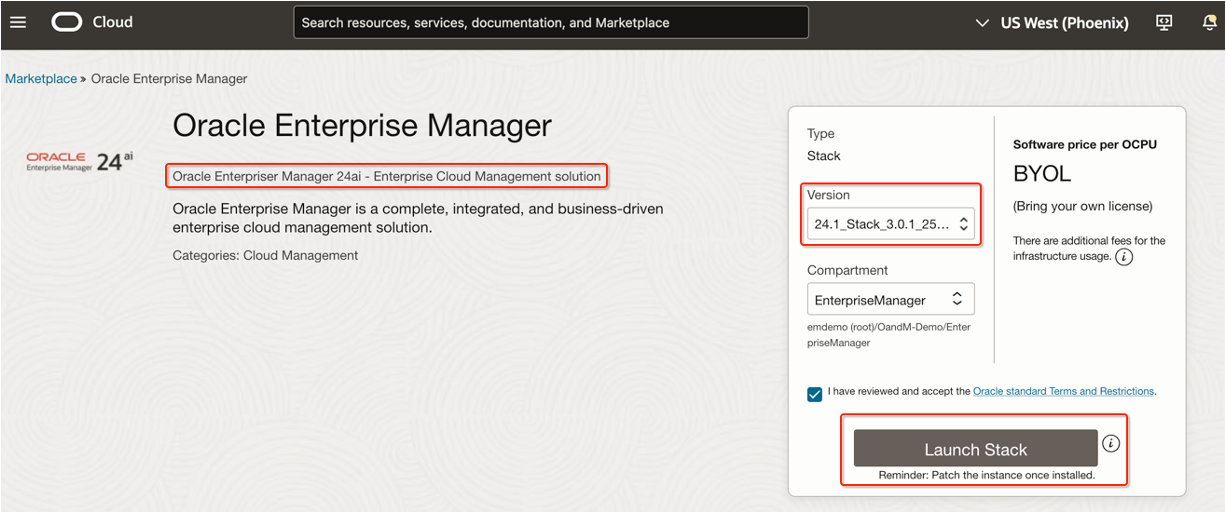Open the Compartment dropdown showing EnterpriseManager
This screenshot has width=1226, height=512.
[x=891, y=299]
